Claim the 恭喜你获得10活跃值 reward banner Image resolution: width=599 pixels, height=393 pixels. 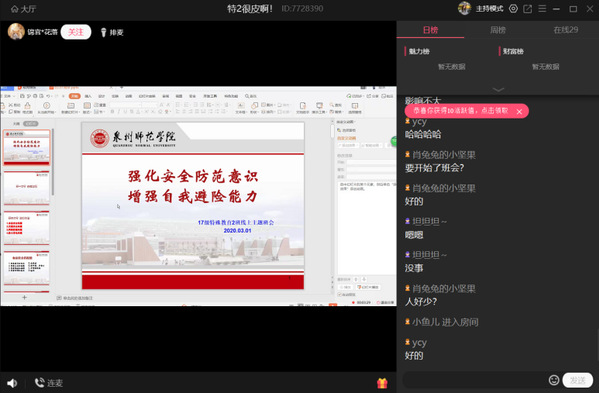click(460, 111)
